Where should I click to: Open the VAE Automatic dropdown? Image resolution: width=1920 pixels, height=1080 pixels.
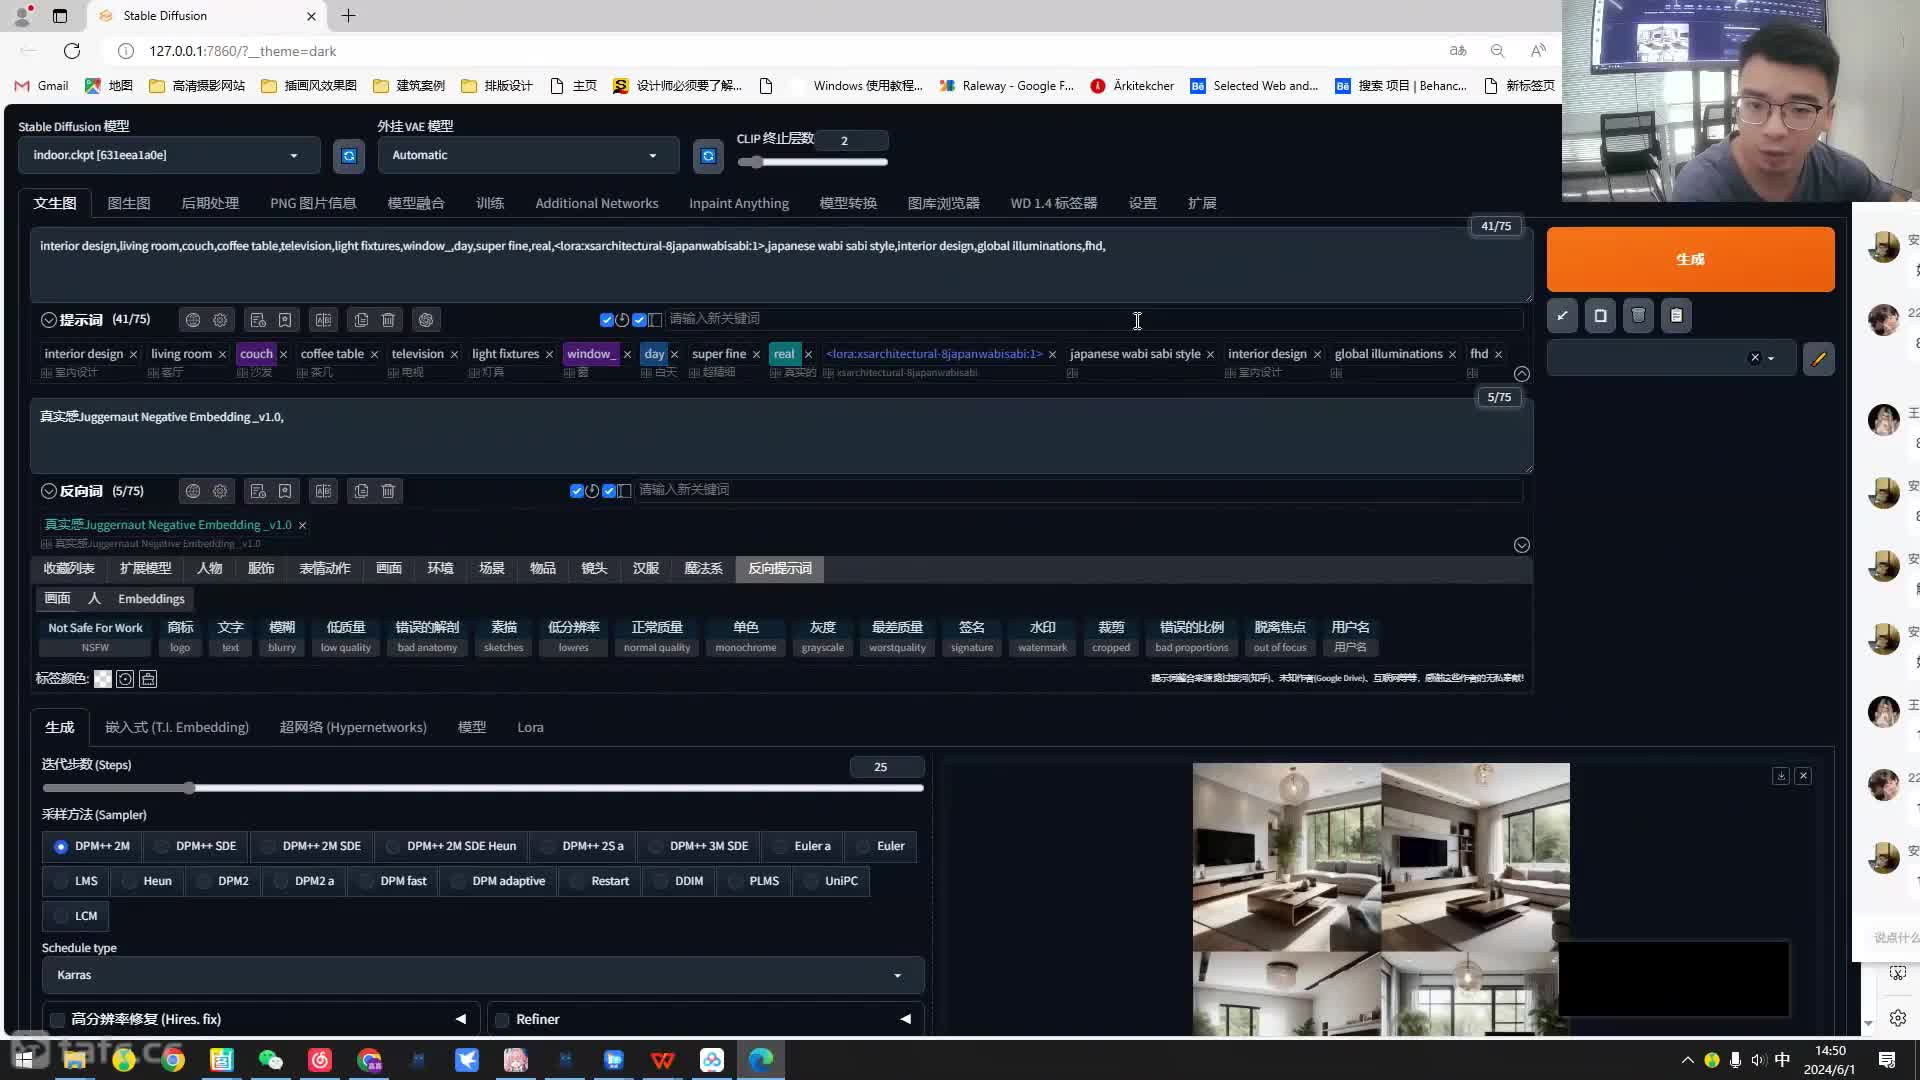[x=527, y=155]
